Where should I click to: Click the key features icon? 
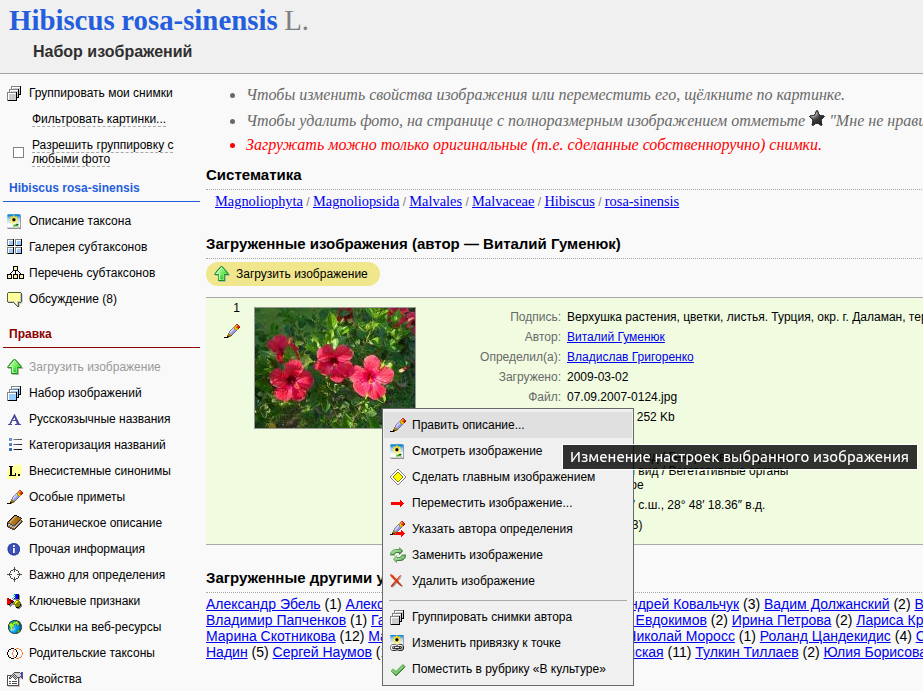tap(14, 601)
